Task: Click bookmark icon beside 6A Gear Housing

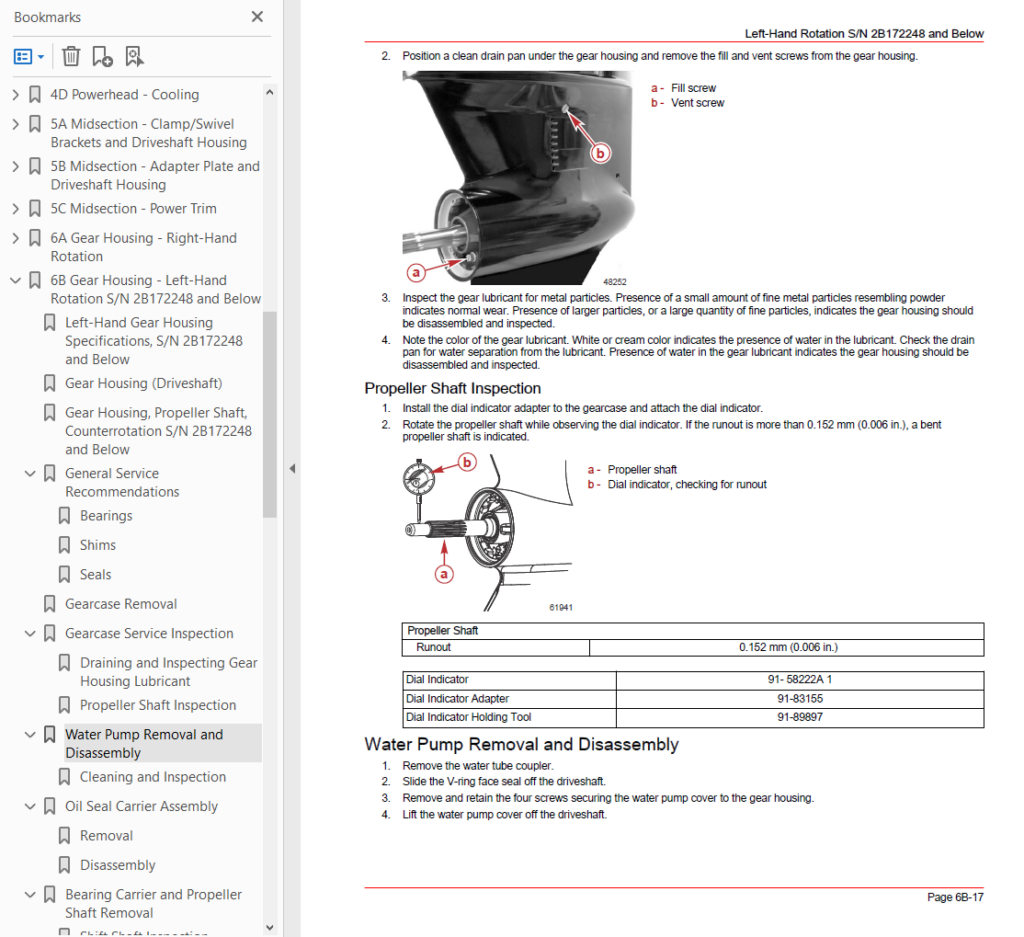Action: (x=35, y=238)
